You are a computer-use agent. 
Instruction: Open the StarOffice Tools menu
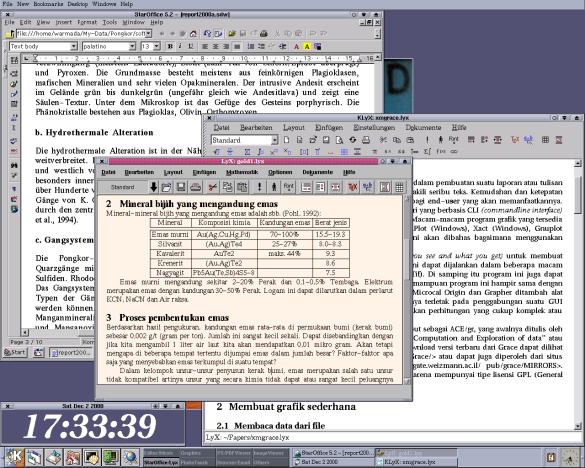tap(110, 22)
